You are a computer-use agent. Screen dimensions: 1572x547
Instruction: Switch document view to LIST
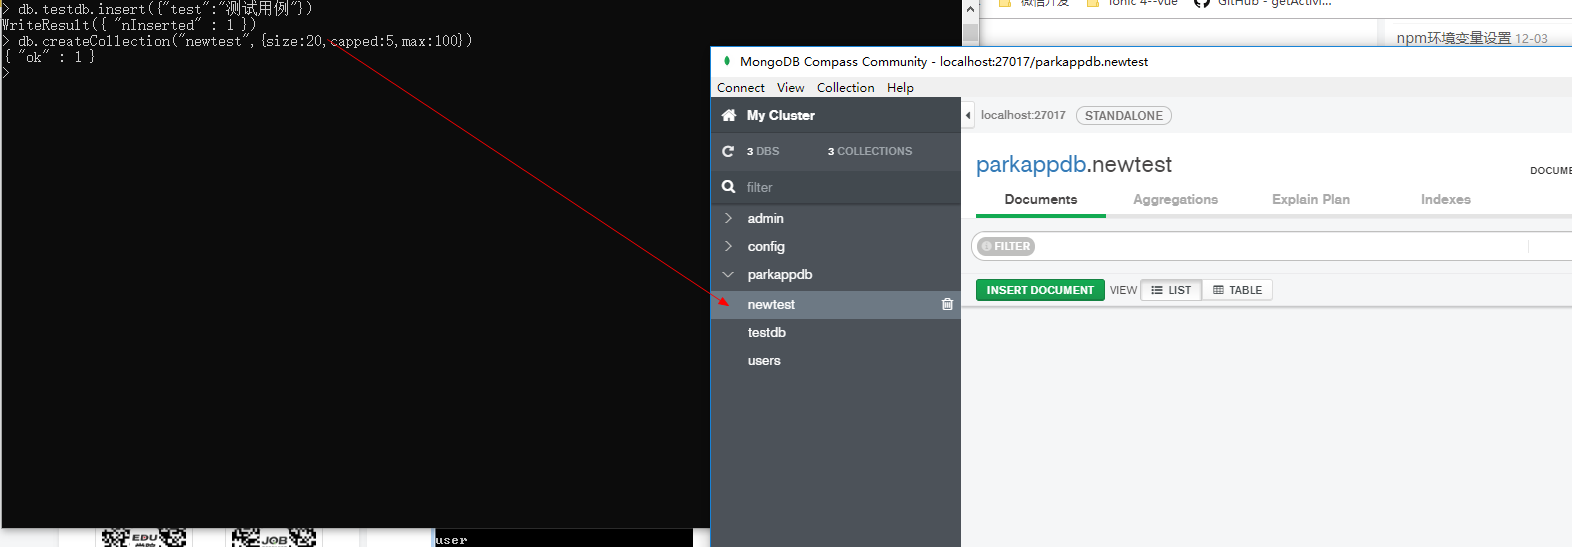point(1171,290)
